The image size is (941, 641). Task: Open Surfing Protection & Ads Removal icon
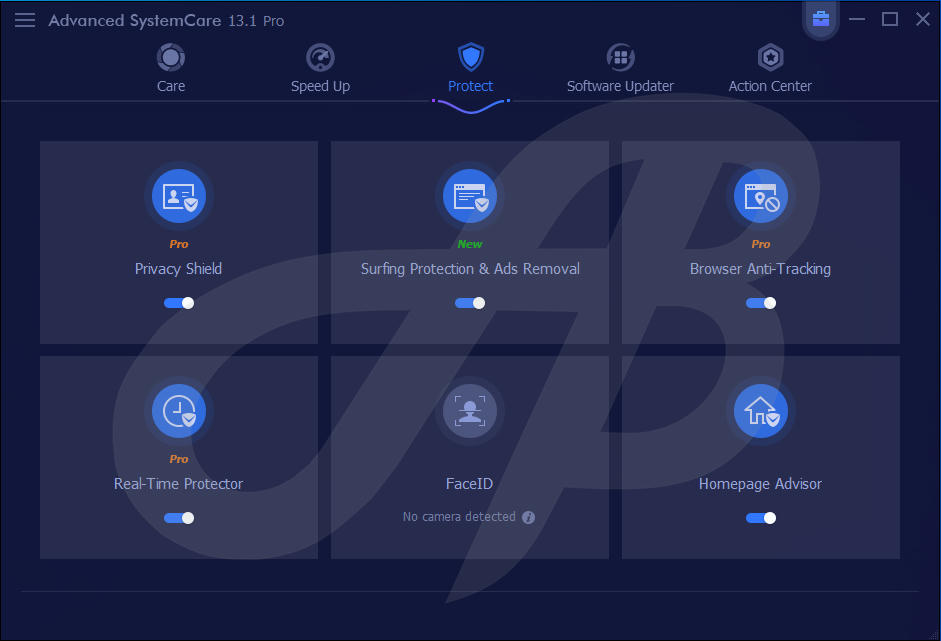pos(470,196)
